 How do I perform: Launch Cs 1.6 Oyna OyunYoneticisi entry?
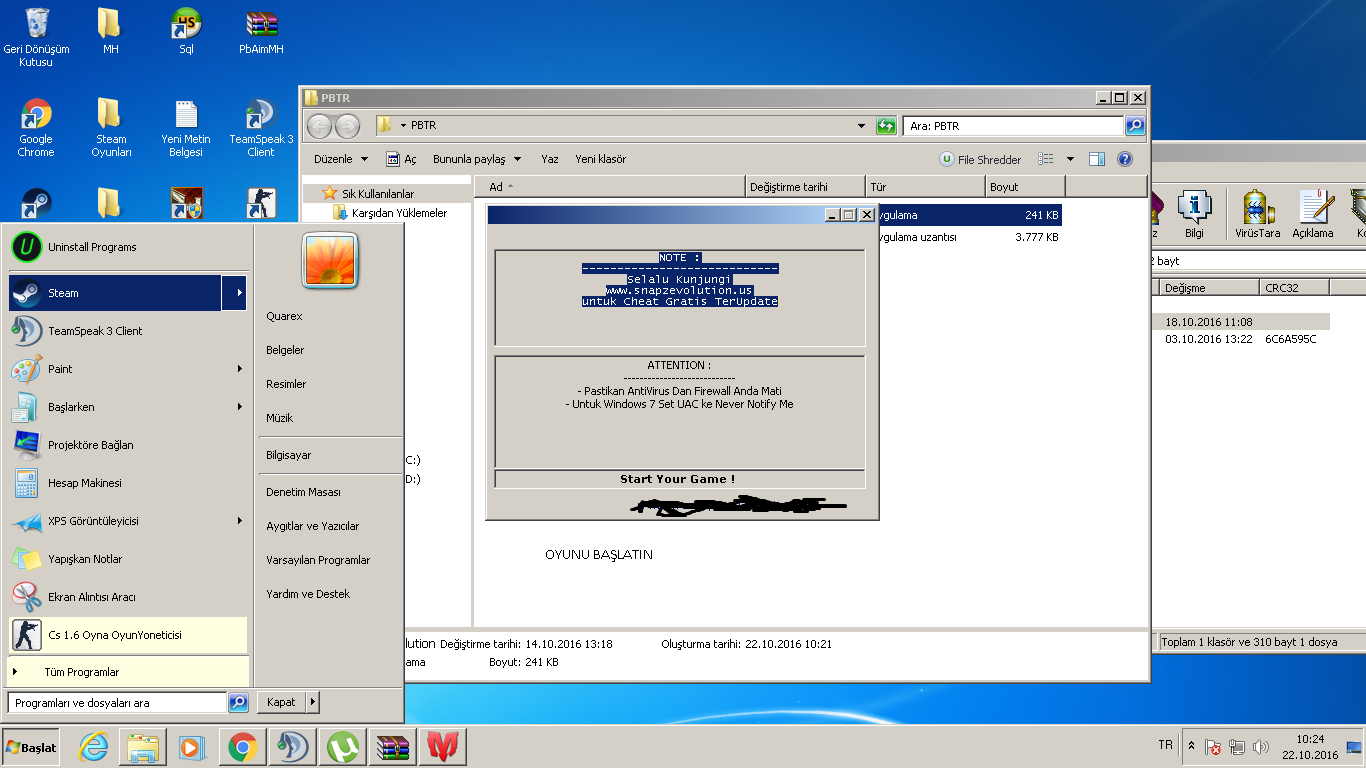(128, 635)
